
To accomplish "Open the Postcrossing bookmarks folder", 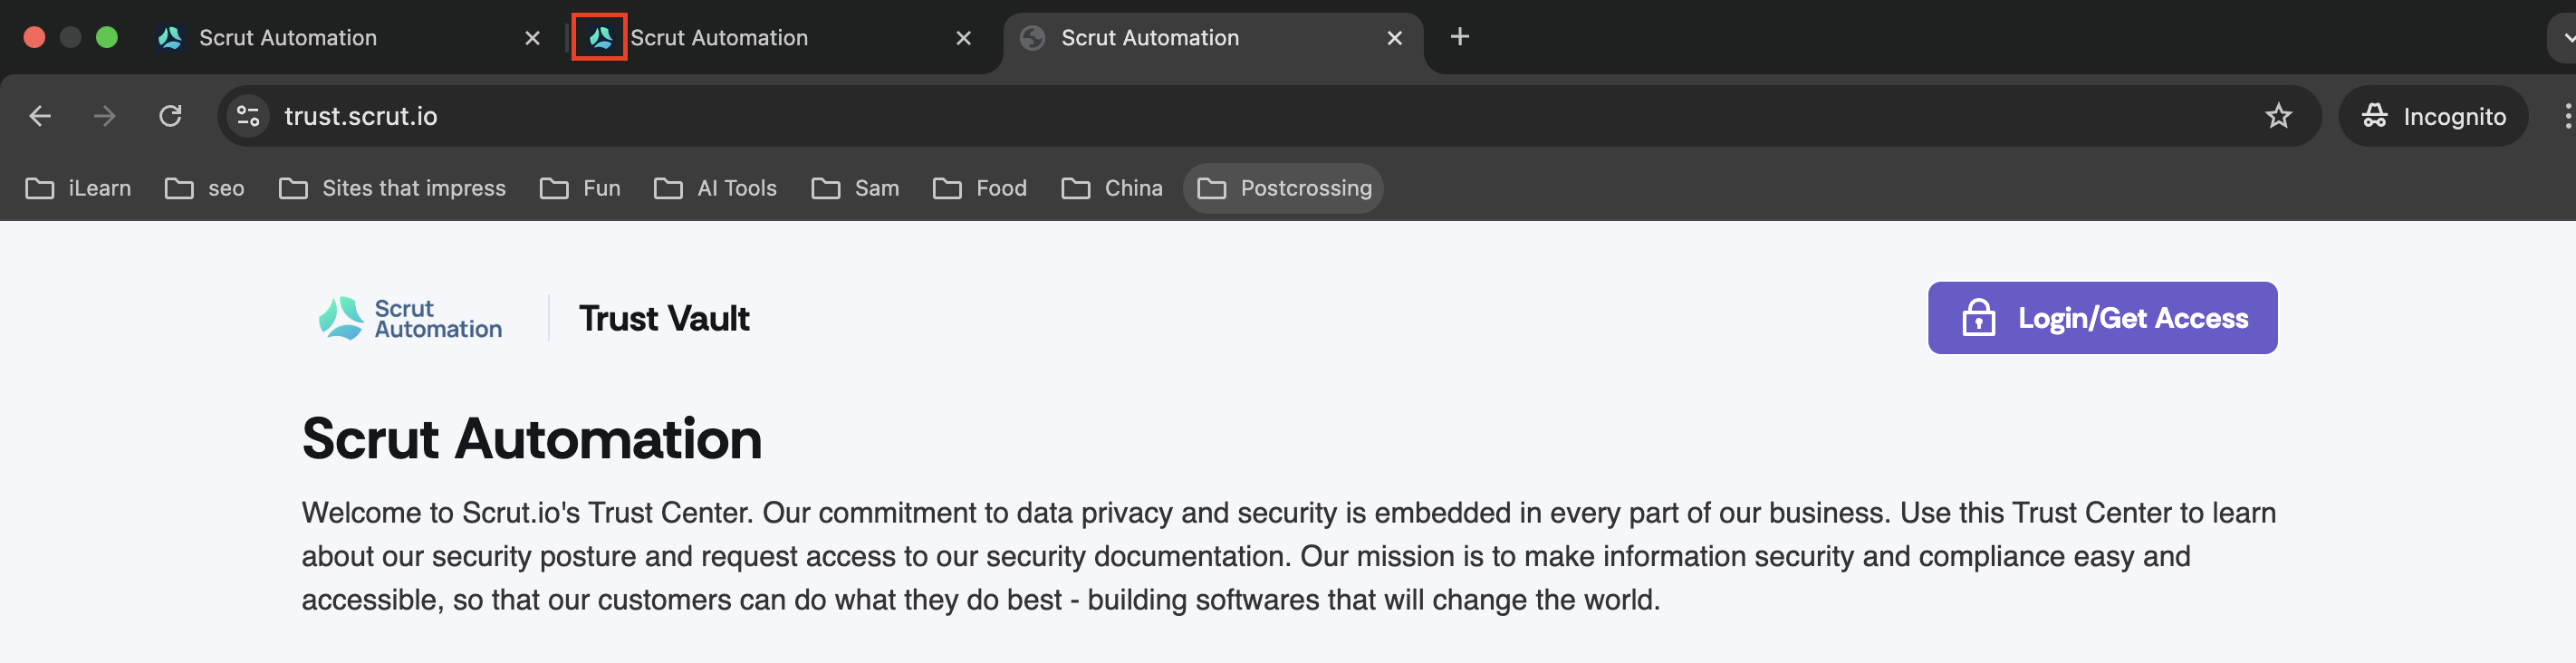I will [1283, 188].
